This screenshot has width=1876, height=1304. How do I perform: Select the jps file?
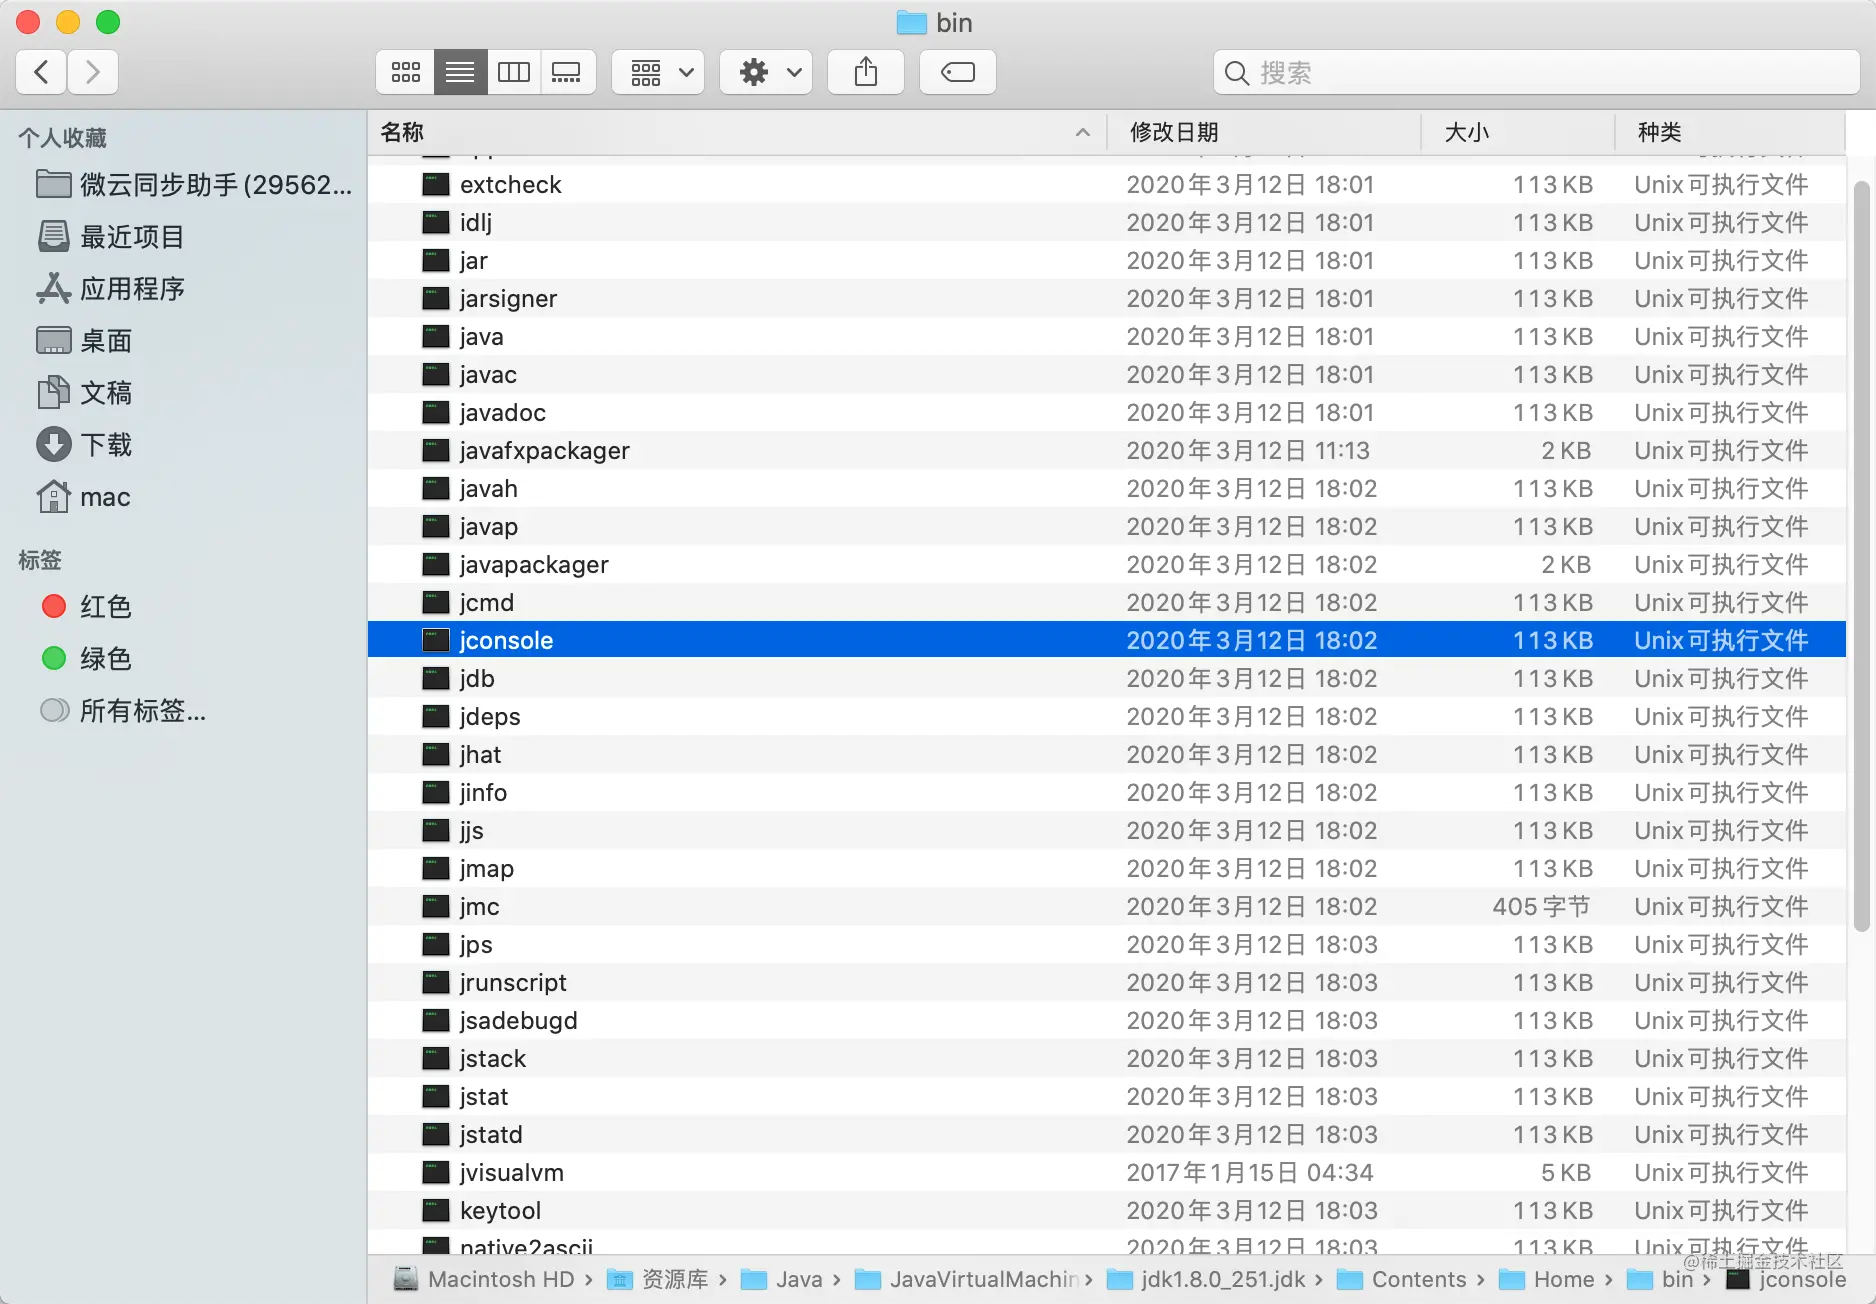(1106, 945)
